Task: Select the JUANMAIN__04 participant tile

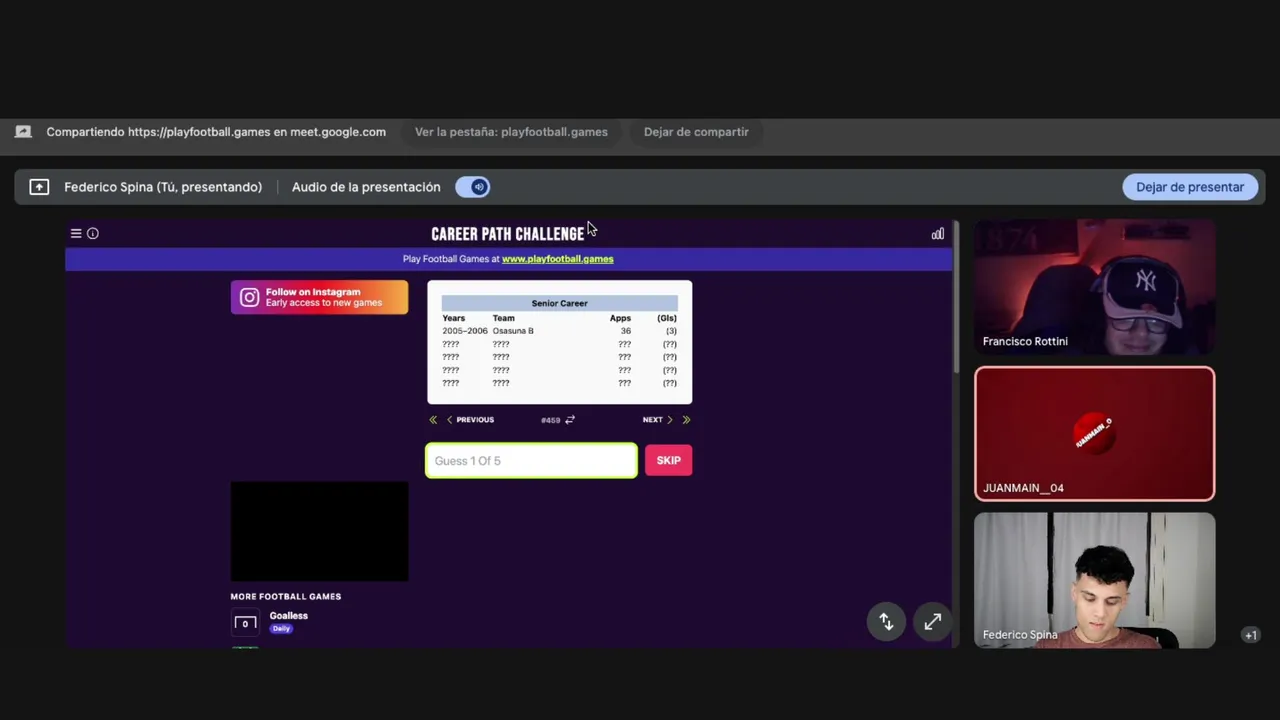Action: point(1095,434)
